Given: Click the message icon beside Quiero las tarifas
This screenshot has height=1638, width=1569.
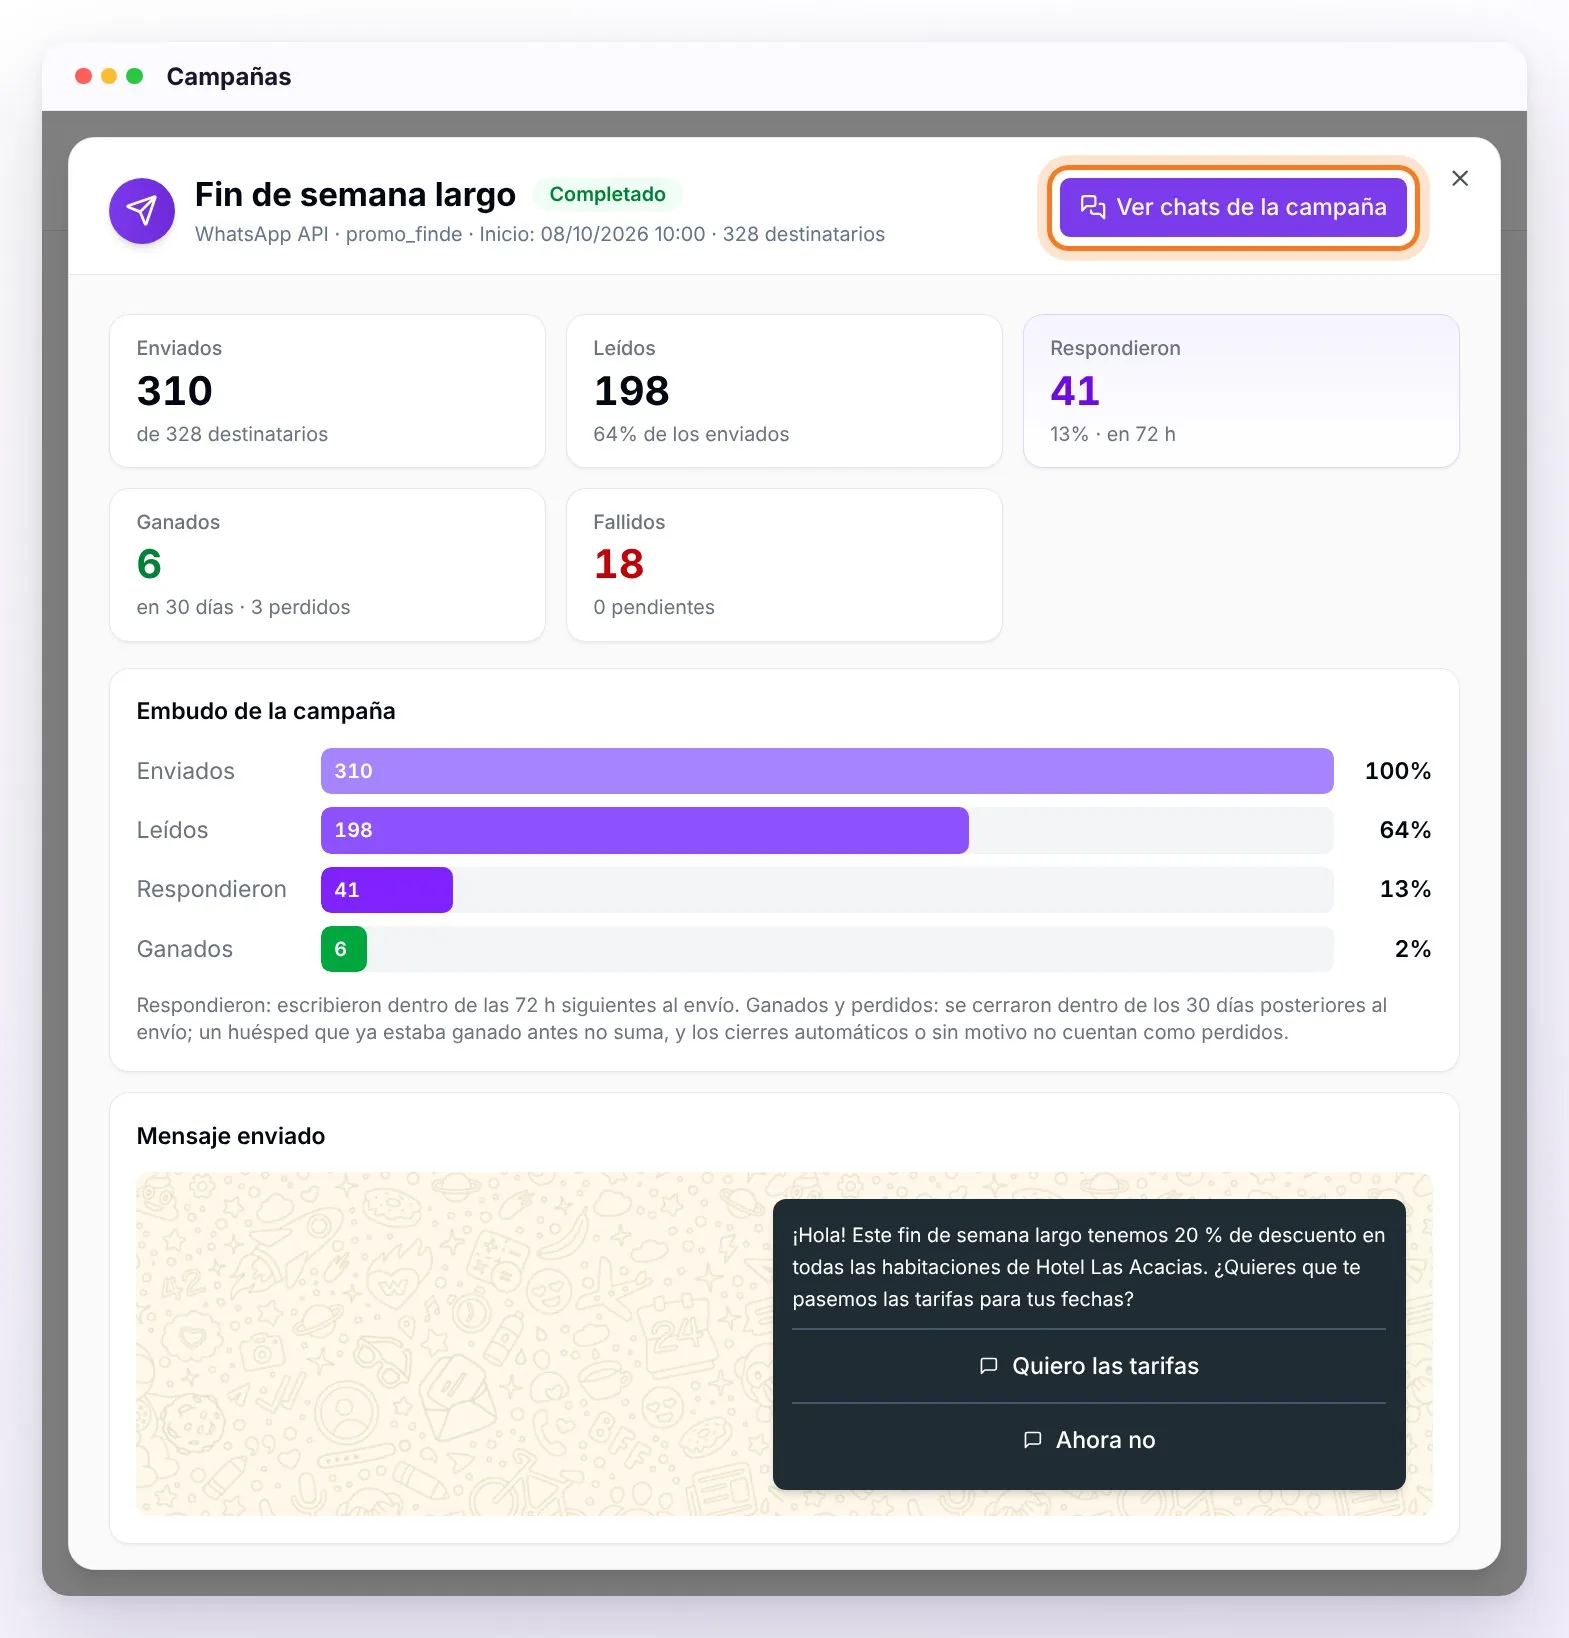Looking at the screenshot, I should coord(988,1366).
